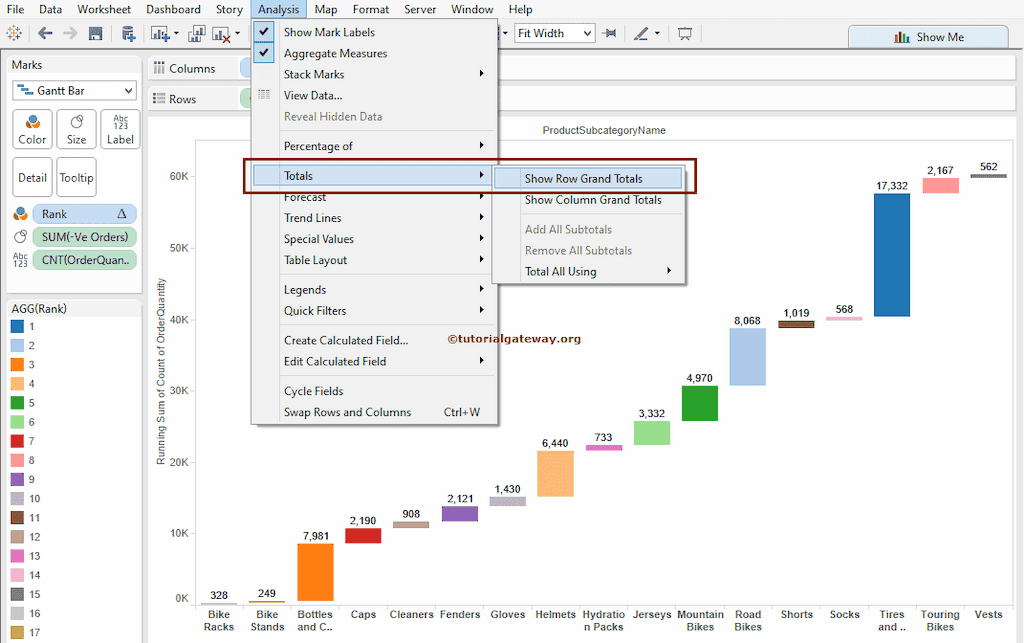
Task: Click the New Data Source icon
Action: (128, 33)
